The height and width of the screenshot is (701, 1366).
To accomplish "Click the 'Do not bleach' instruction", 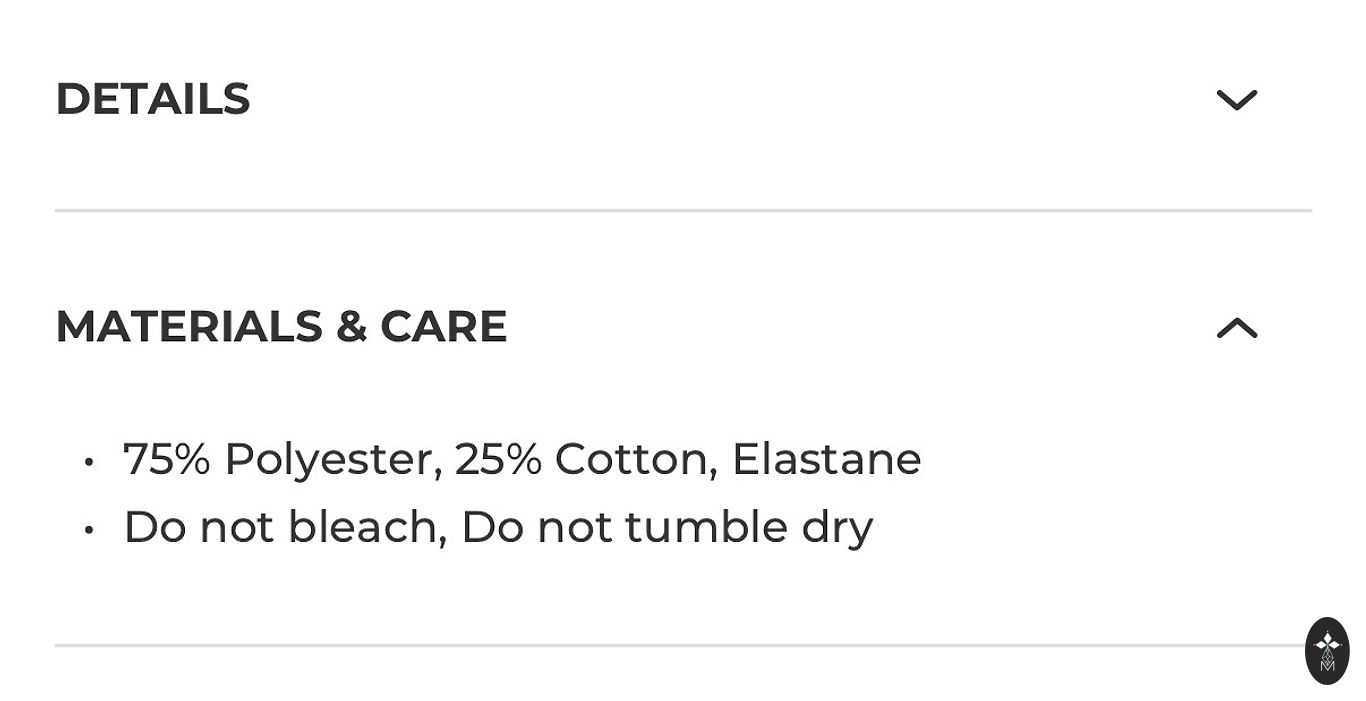I will [284, 528].
